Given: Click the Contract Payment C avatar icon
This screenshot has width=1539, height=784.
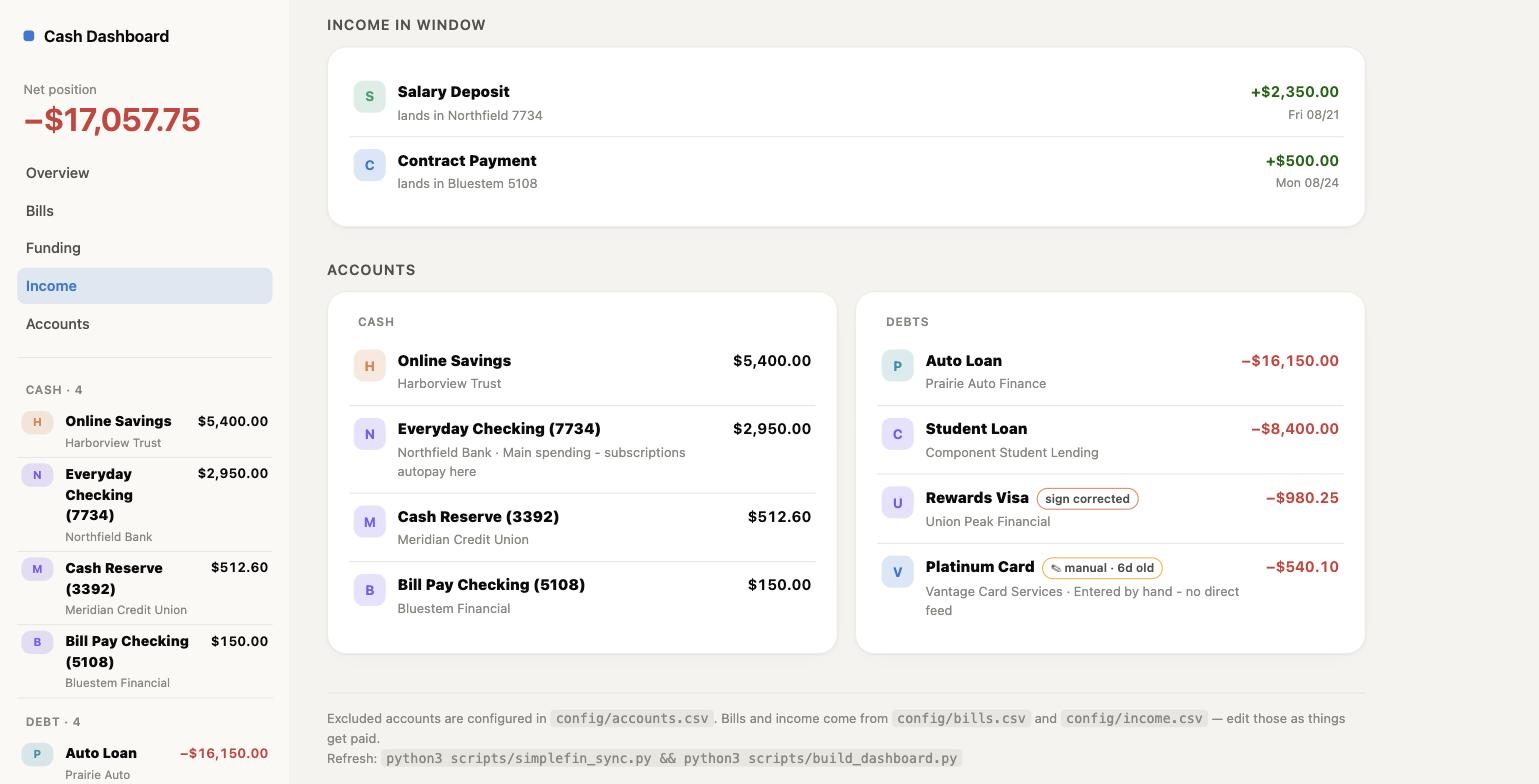Looking at the screenshot, I should point(369,165).
